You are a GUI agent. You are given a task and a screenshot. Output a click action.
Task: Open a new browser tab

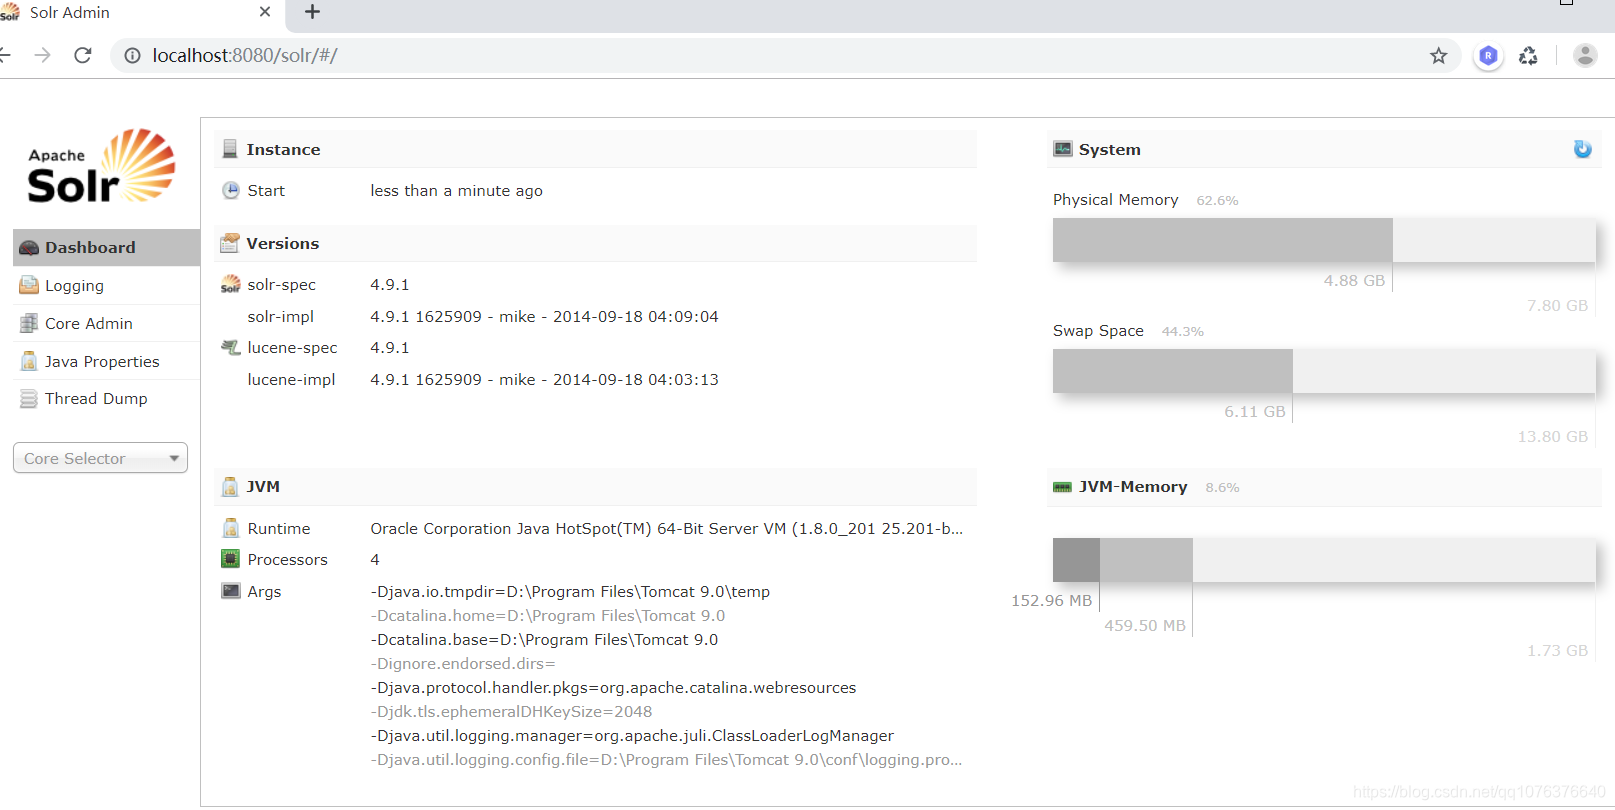click(312, 12)
